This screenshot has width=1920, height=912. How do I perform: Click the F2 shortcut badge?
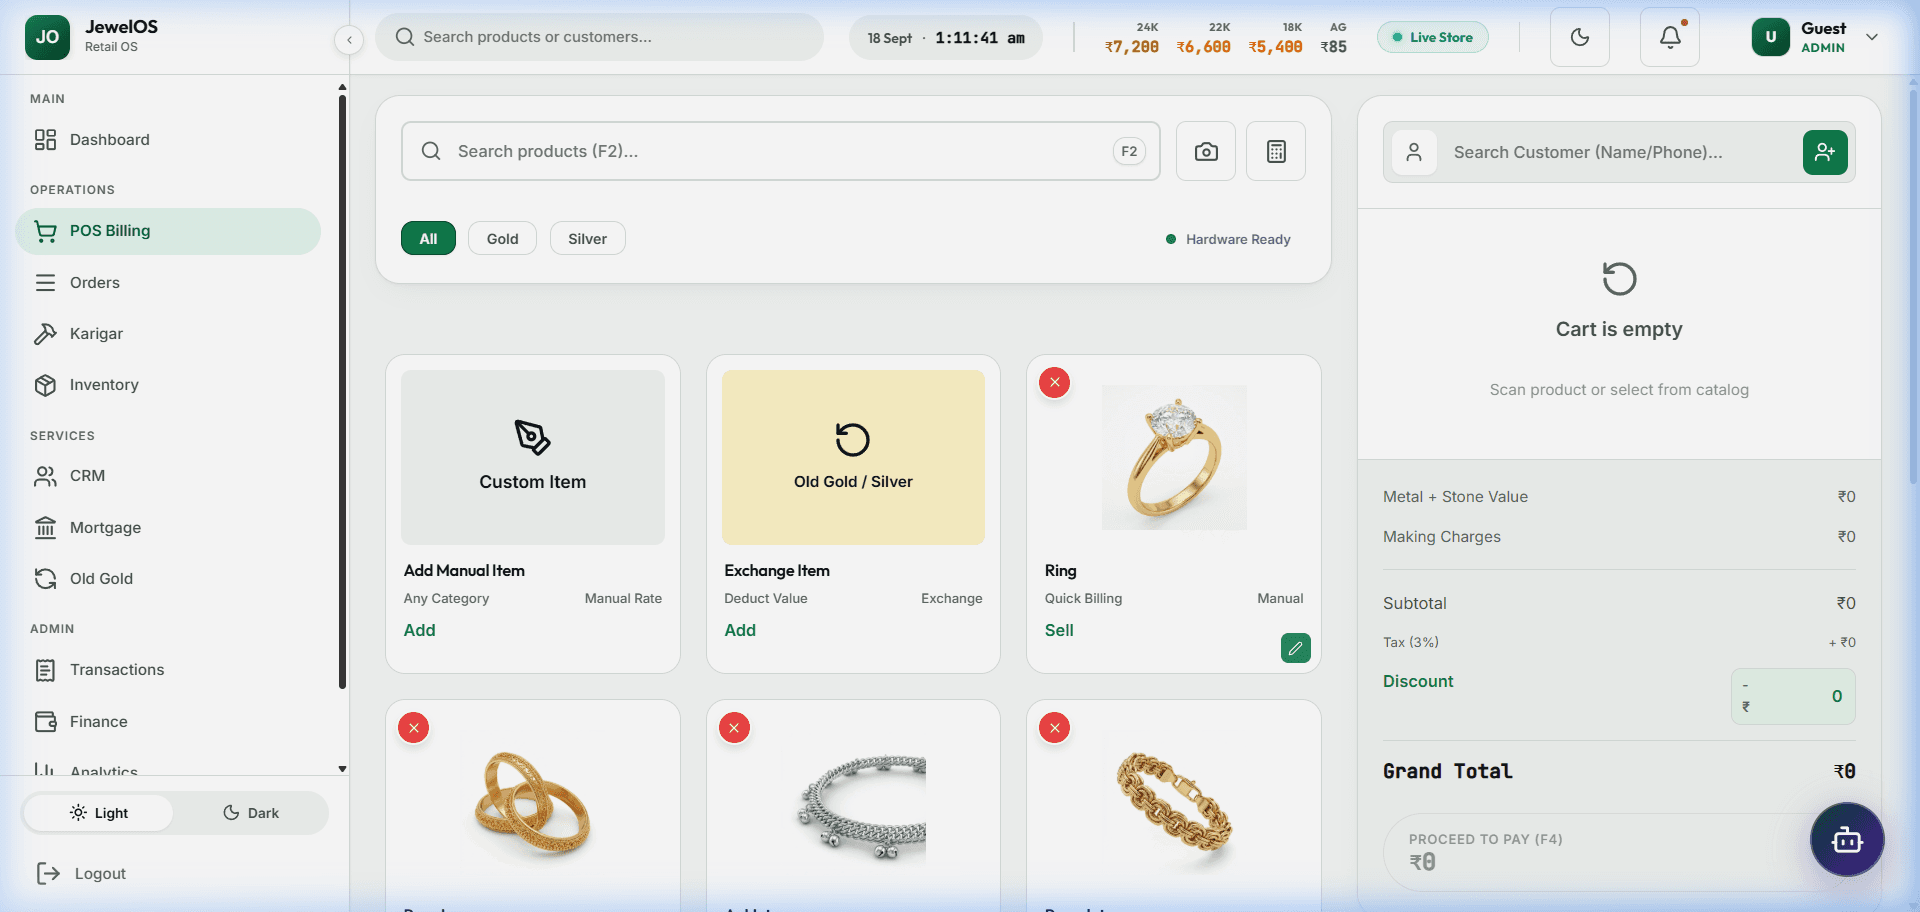coord(1129,151)
